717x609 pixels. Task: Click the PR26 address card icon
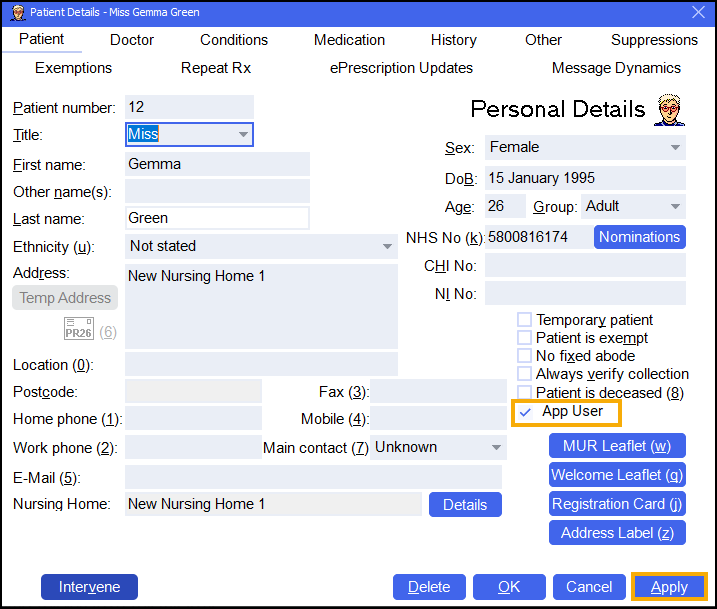click(78, 331)
